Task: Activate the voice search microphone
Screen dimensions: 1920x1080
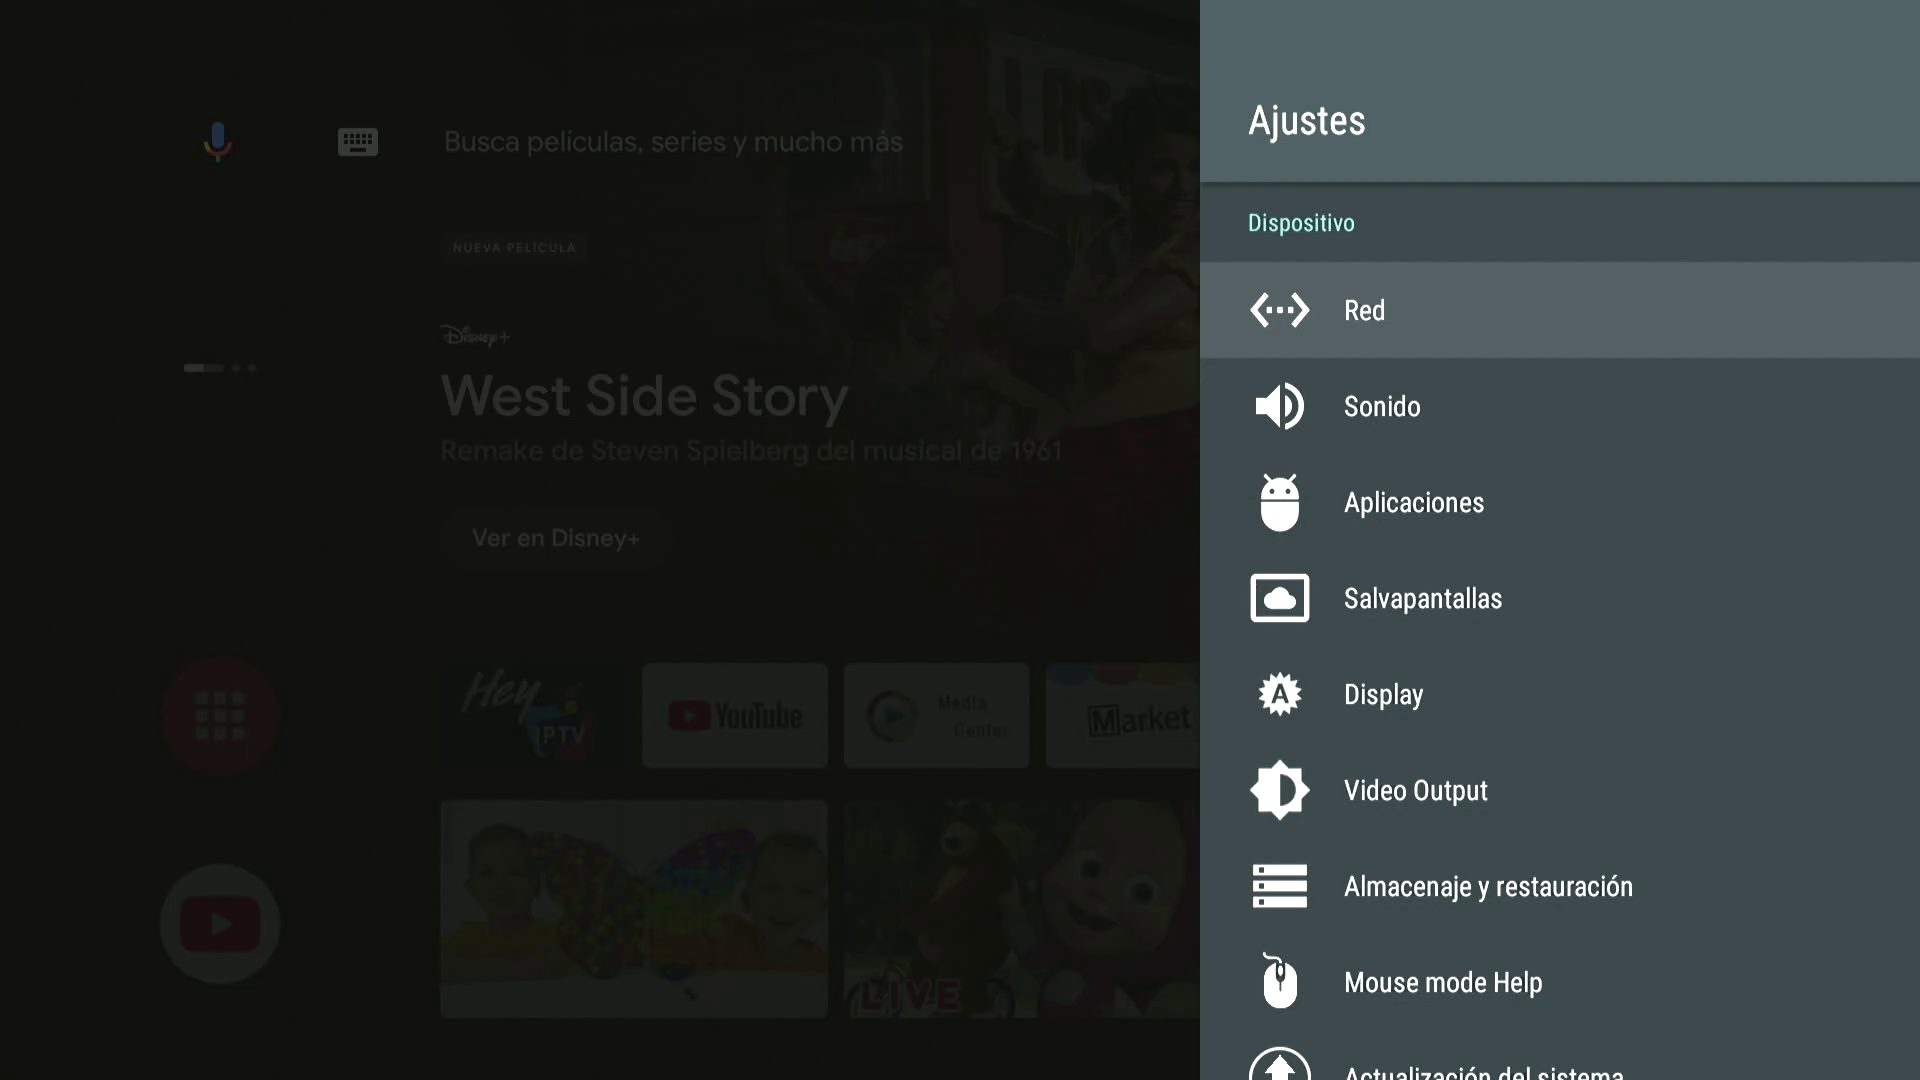Action: tap(217, 141)
